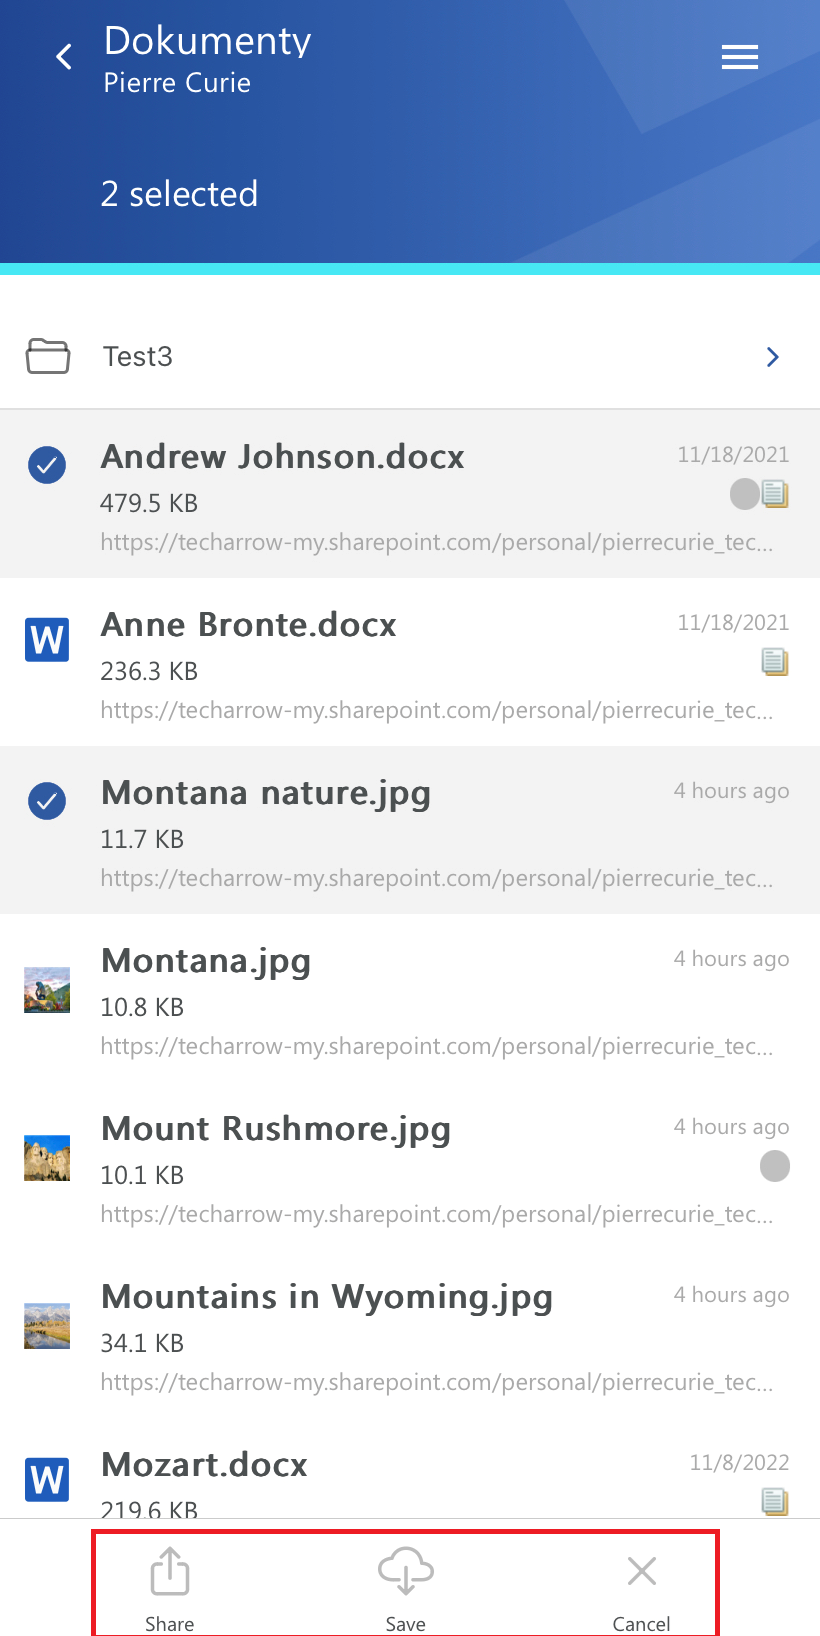Select the Mozart.docx file name

click(205, 1465)
